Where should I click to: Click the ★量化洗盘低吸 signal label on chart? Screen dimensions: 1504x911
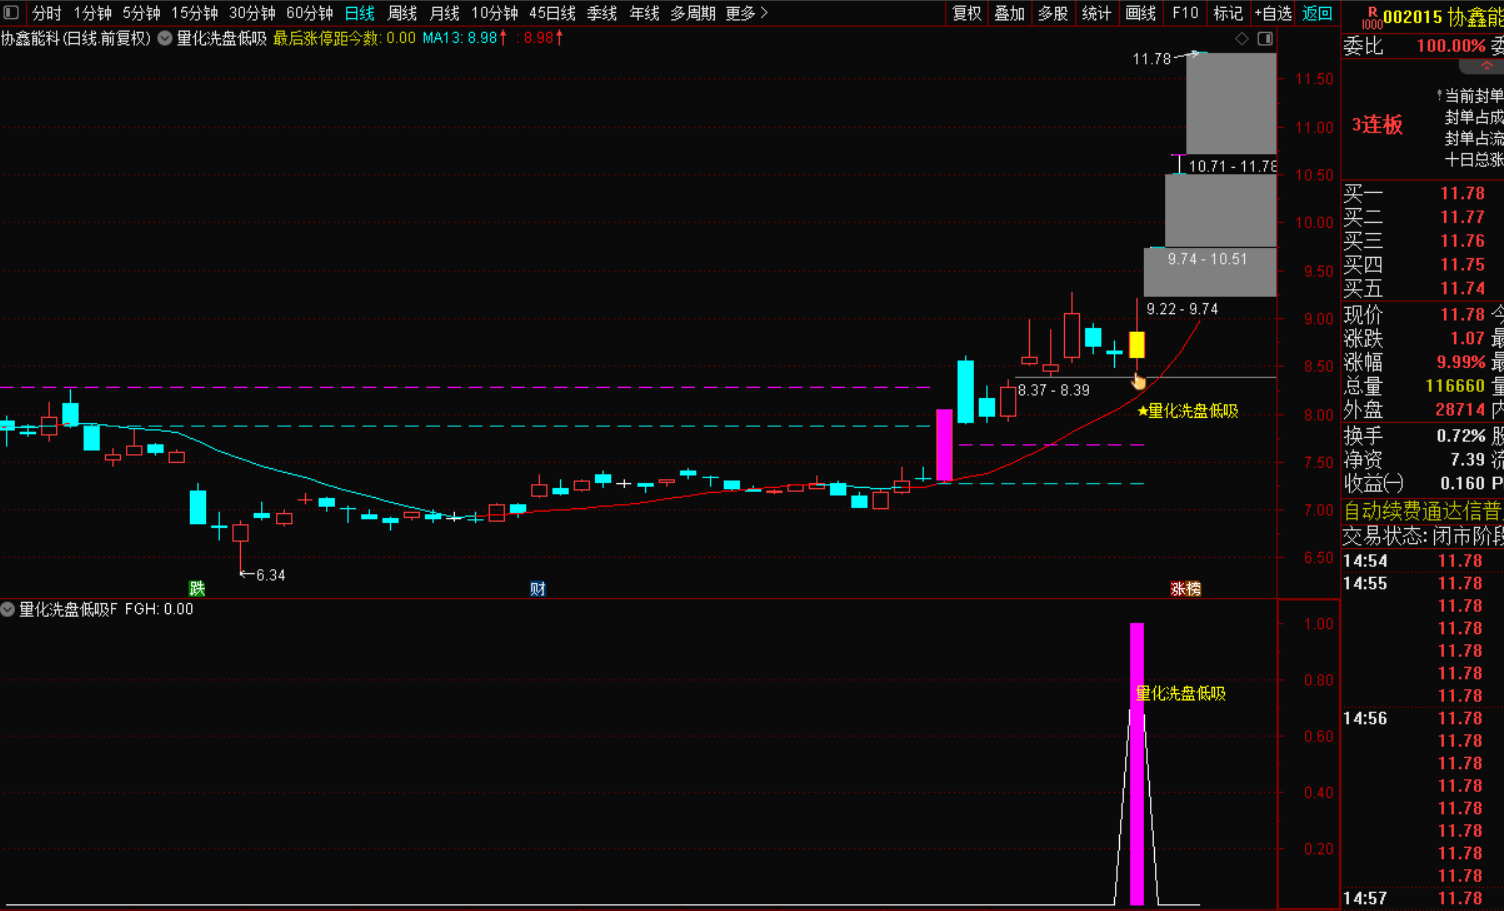pos(1187,411)
